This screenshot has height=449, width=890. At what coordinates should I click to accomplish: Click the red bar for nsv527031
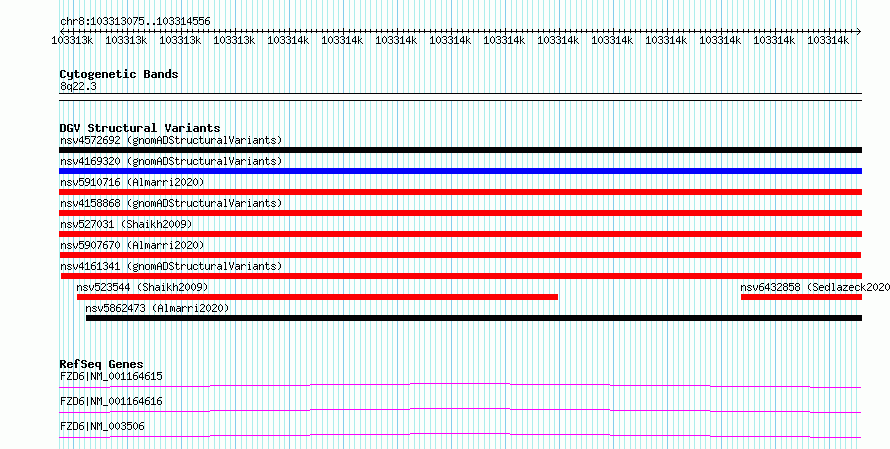460,234
